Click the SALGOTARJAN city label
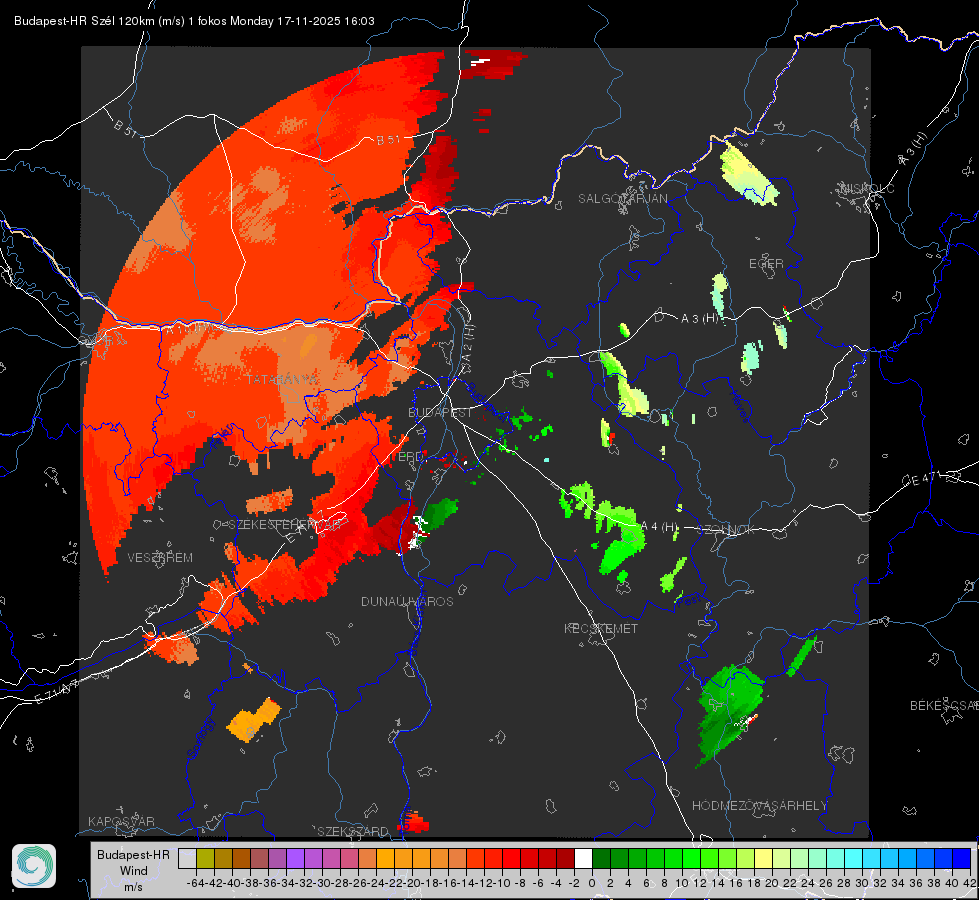This screenshot has width=979, height=900. (x=622, y=199)
